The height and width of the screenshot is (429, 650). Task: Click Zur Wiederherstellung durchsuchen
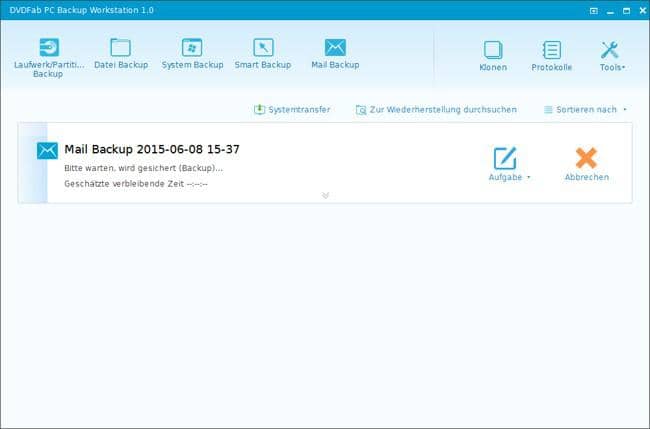coord(436,109)
